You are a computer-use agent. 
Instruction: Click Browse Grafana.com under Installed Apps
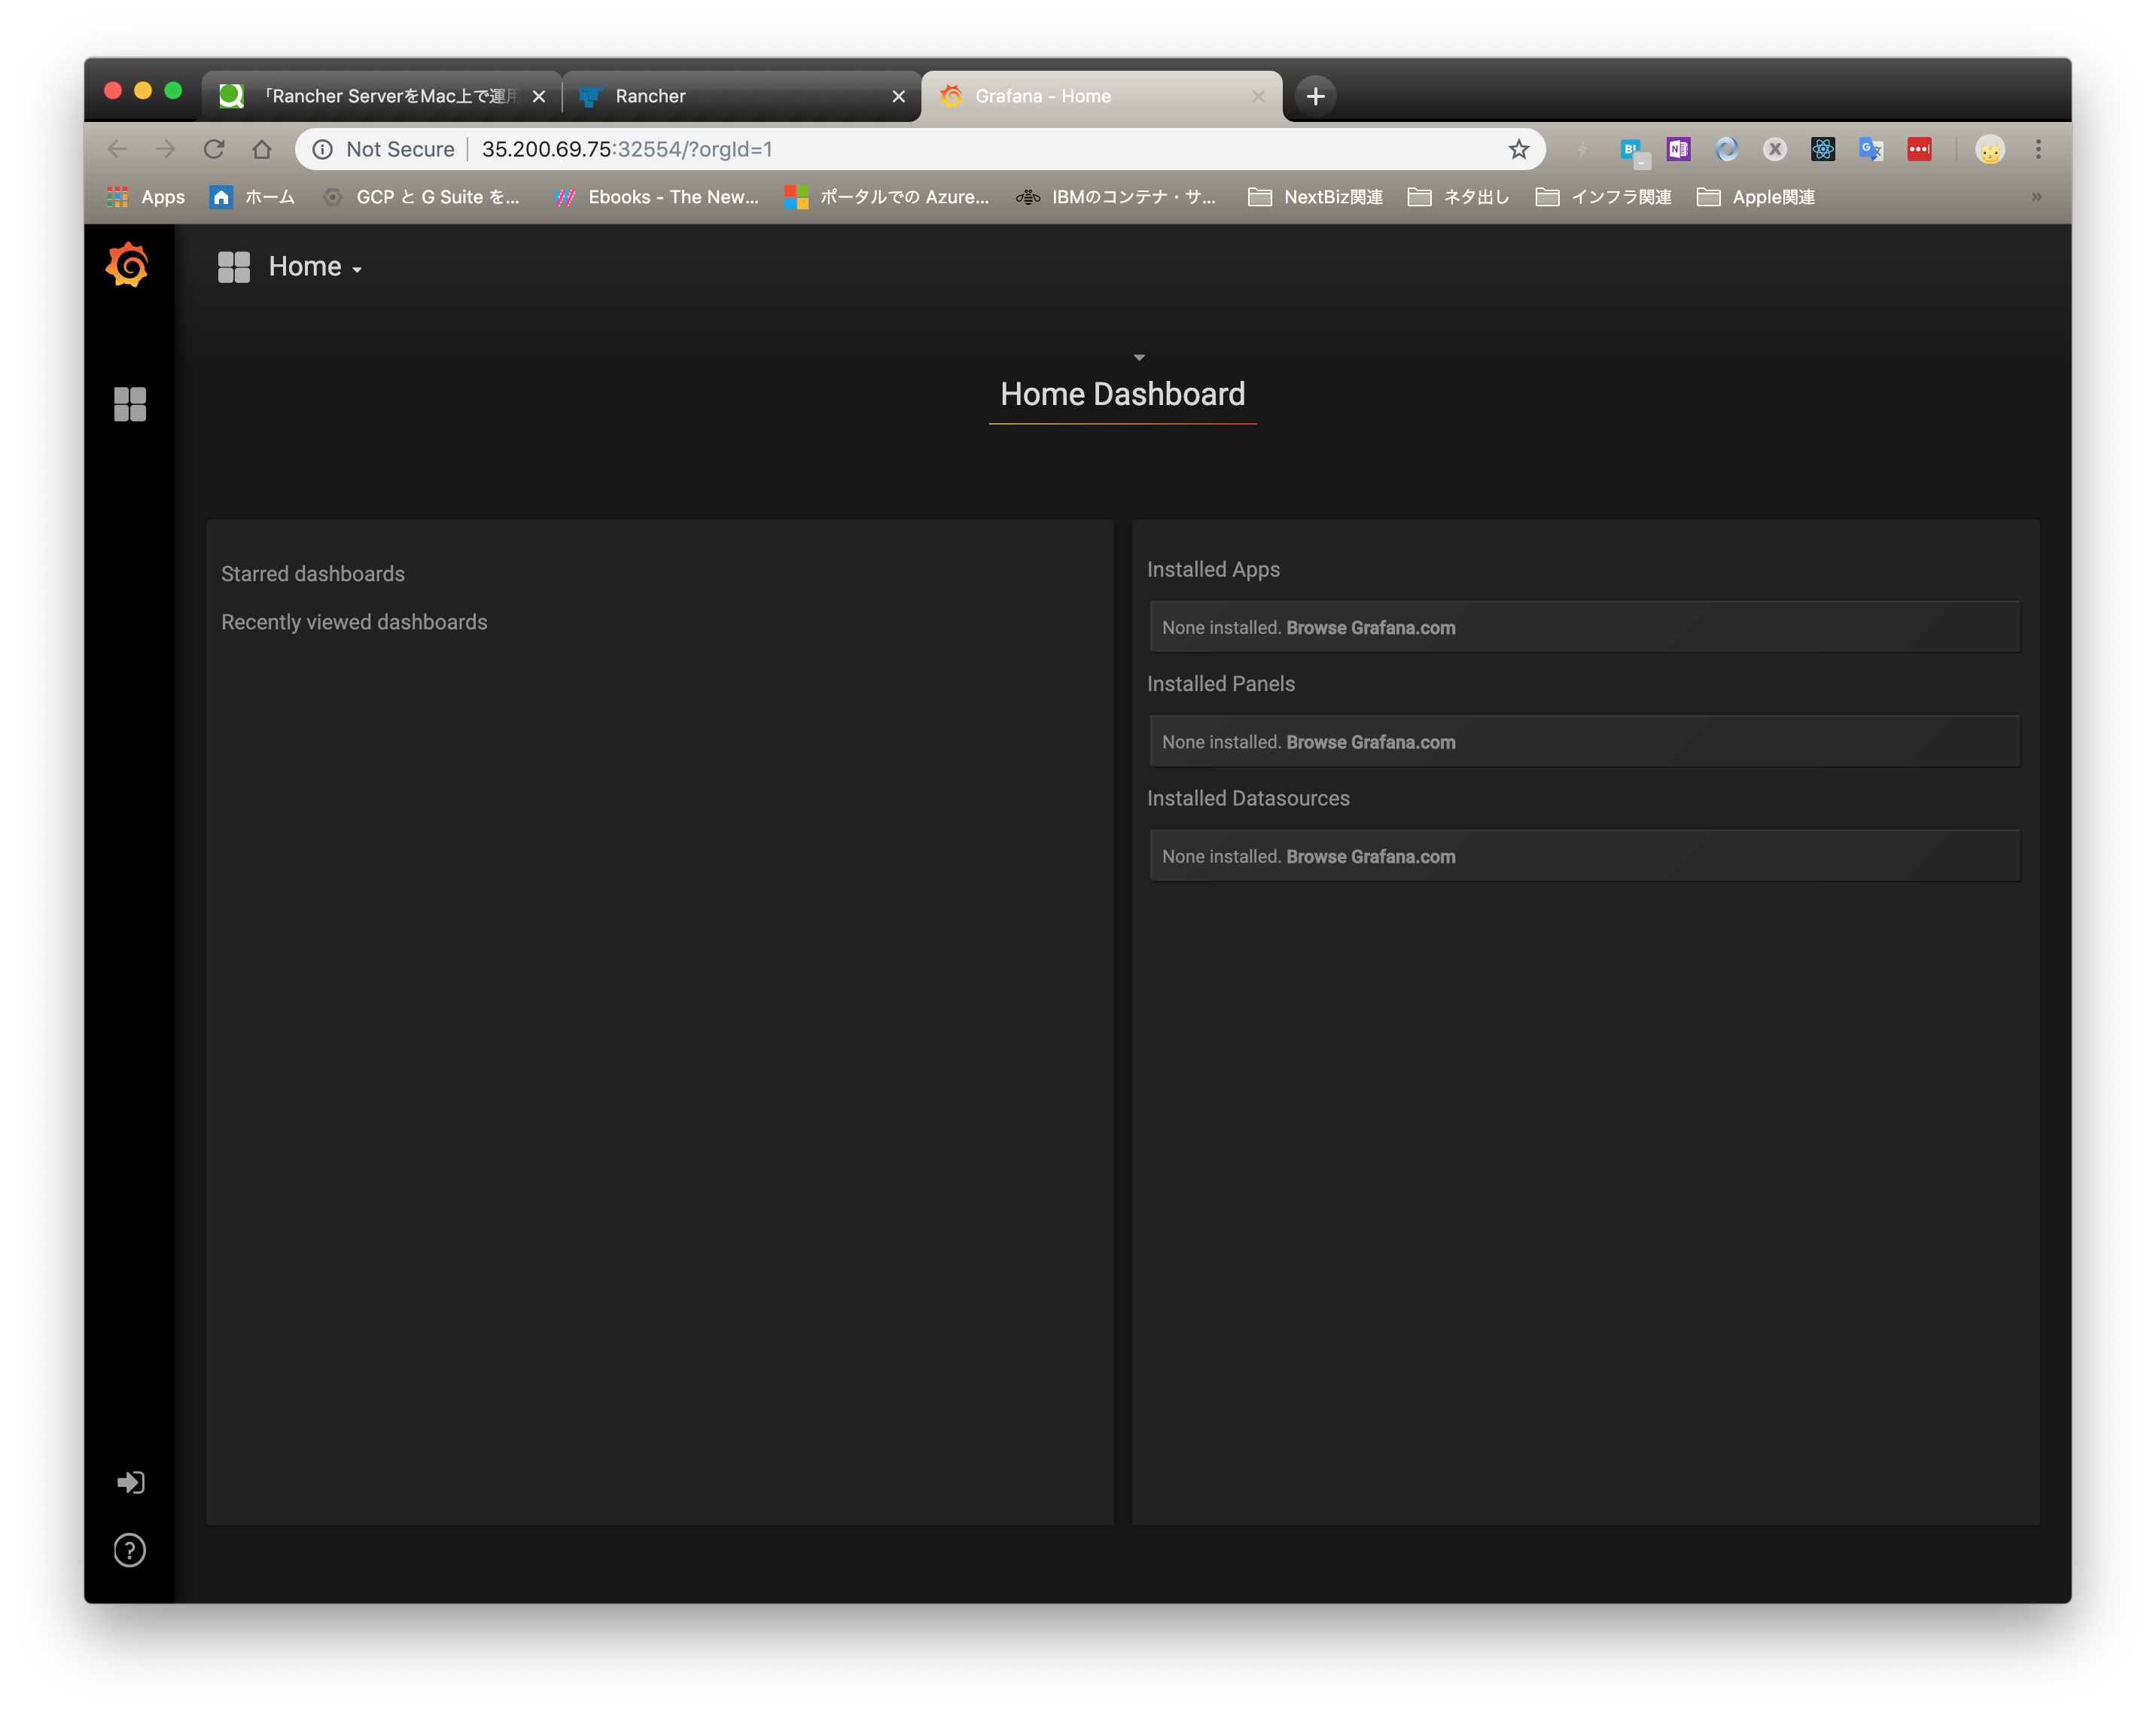pos(1370,628)
